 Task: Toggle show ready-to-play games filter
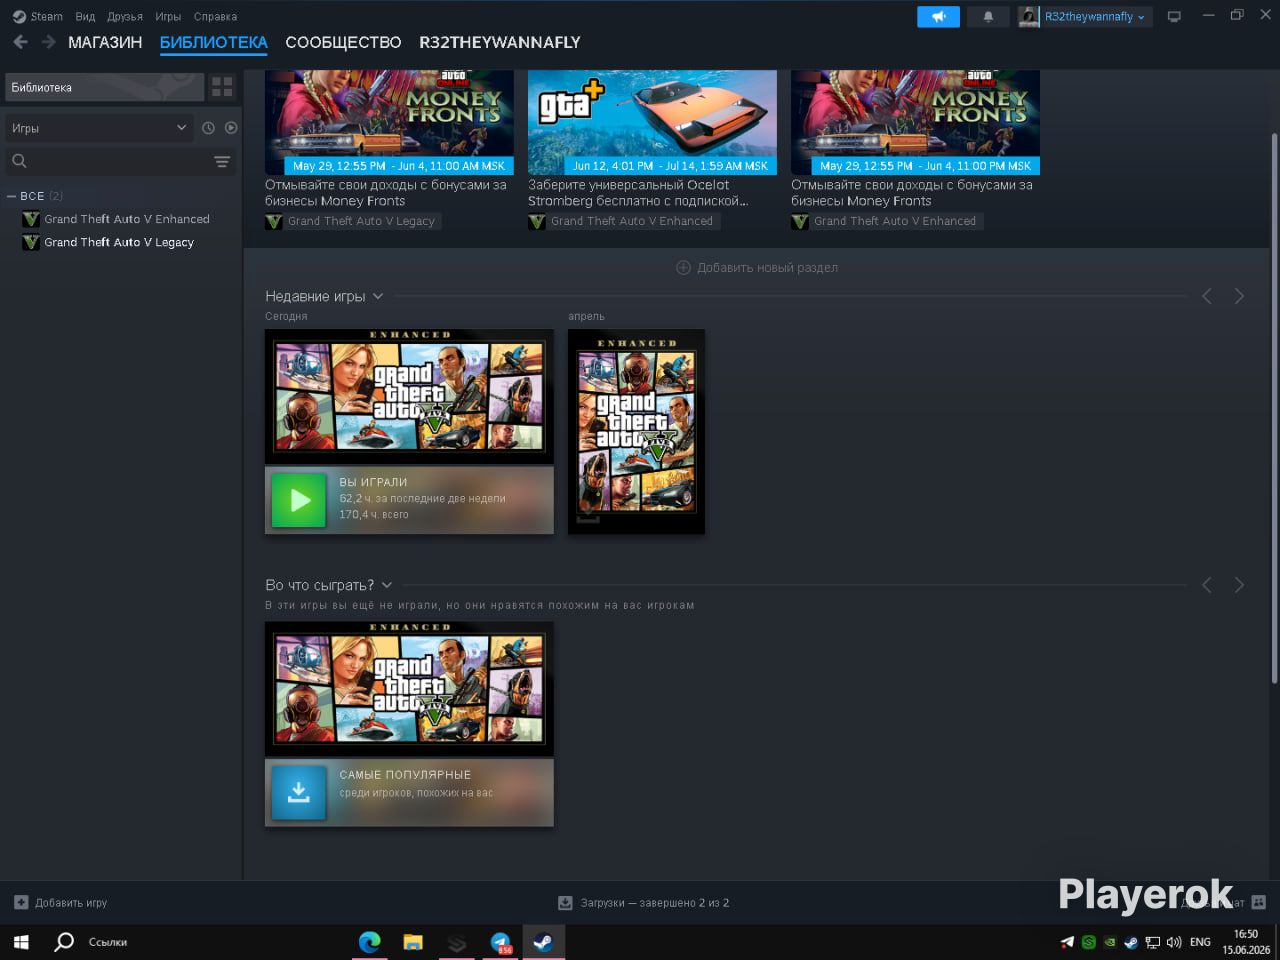[231, 128]
